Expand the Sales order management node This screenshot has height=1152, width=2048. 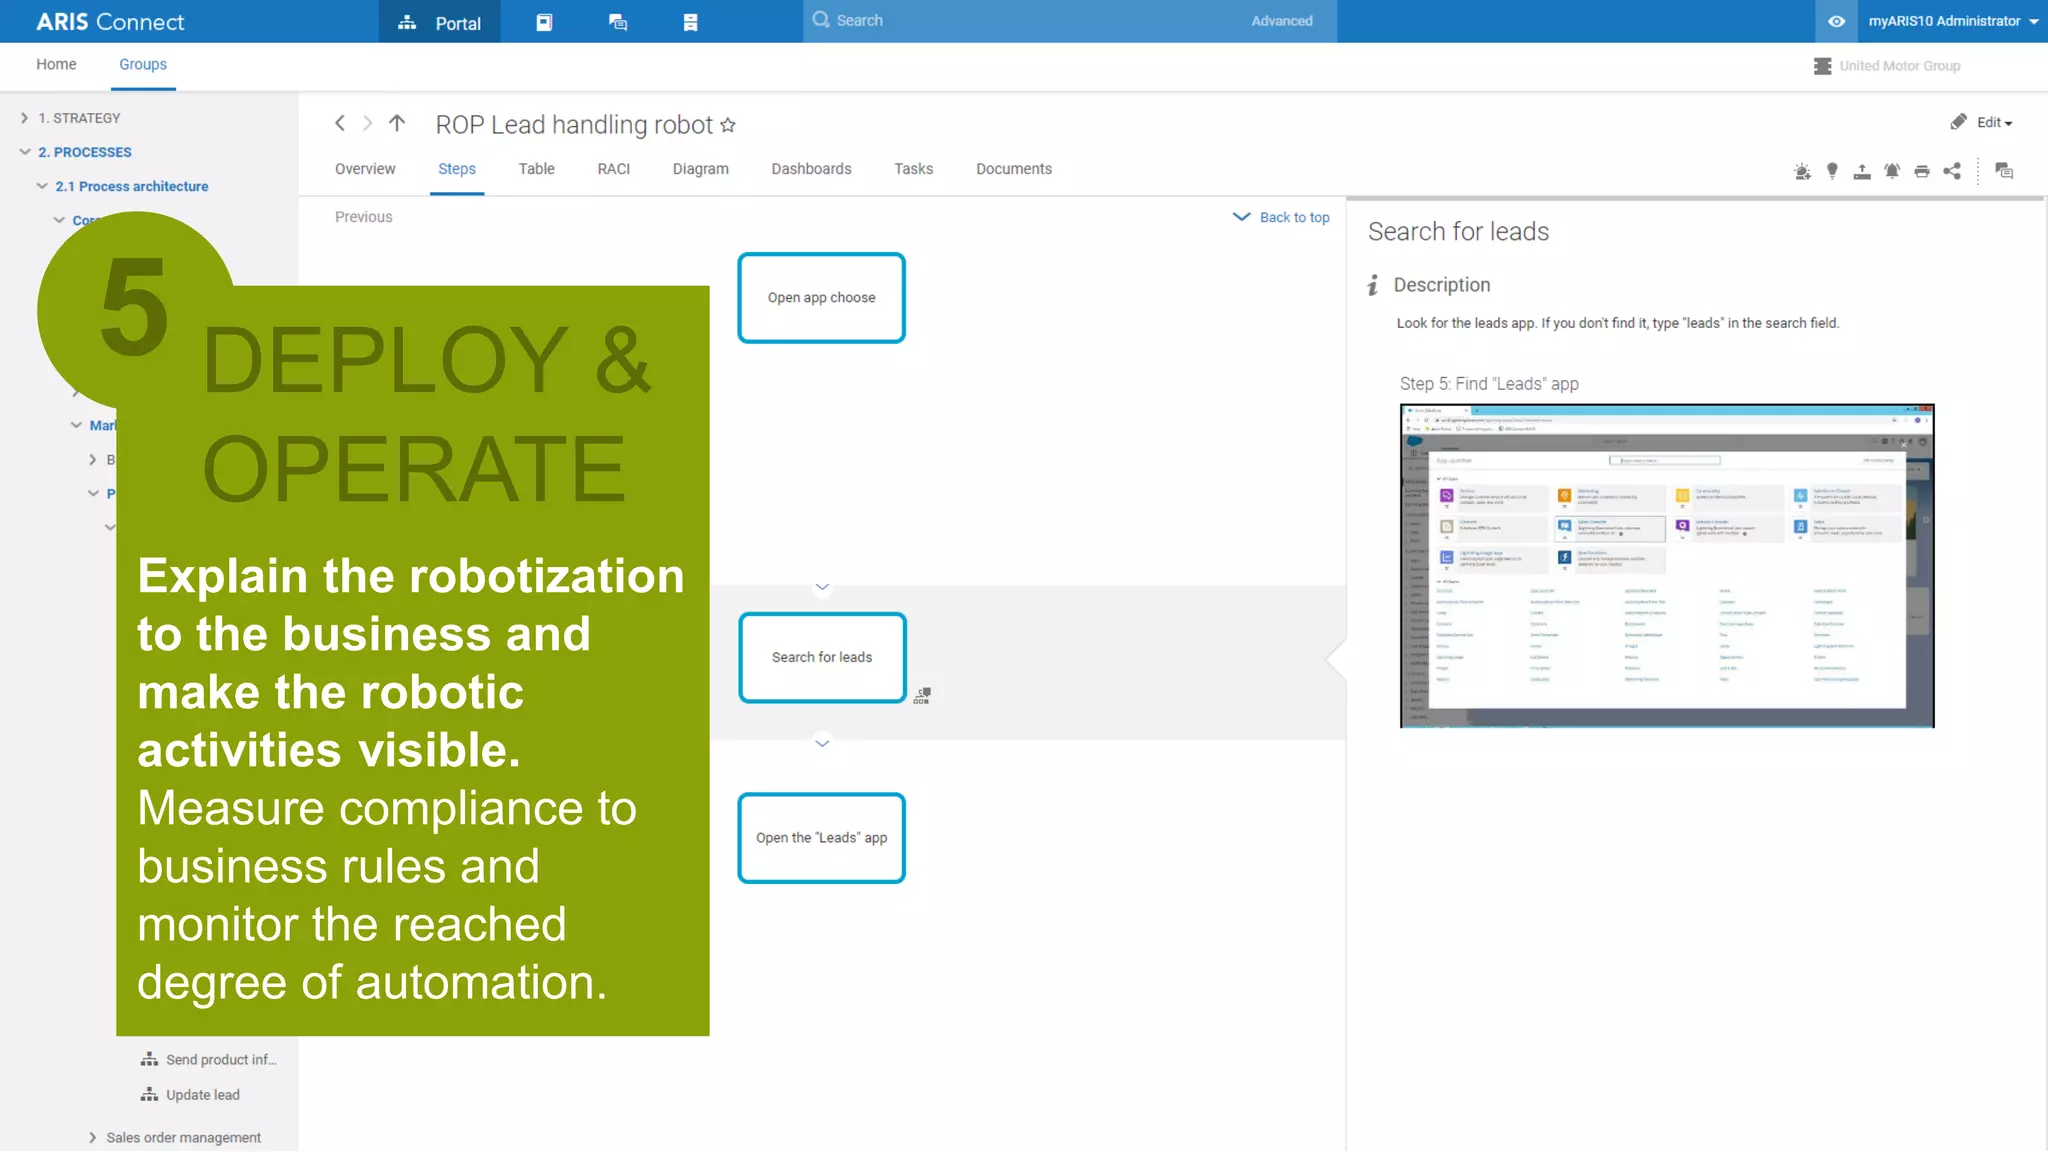tap(92, 1137)
